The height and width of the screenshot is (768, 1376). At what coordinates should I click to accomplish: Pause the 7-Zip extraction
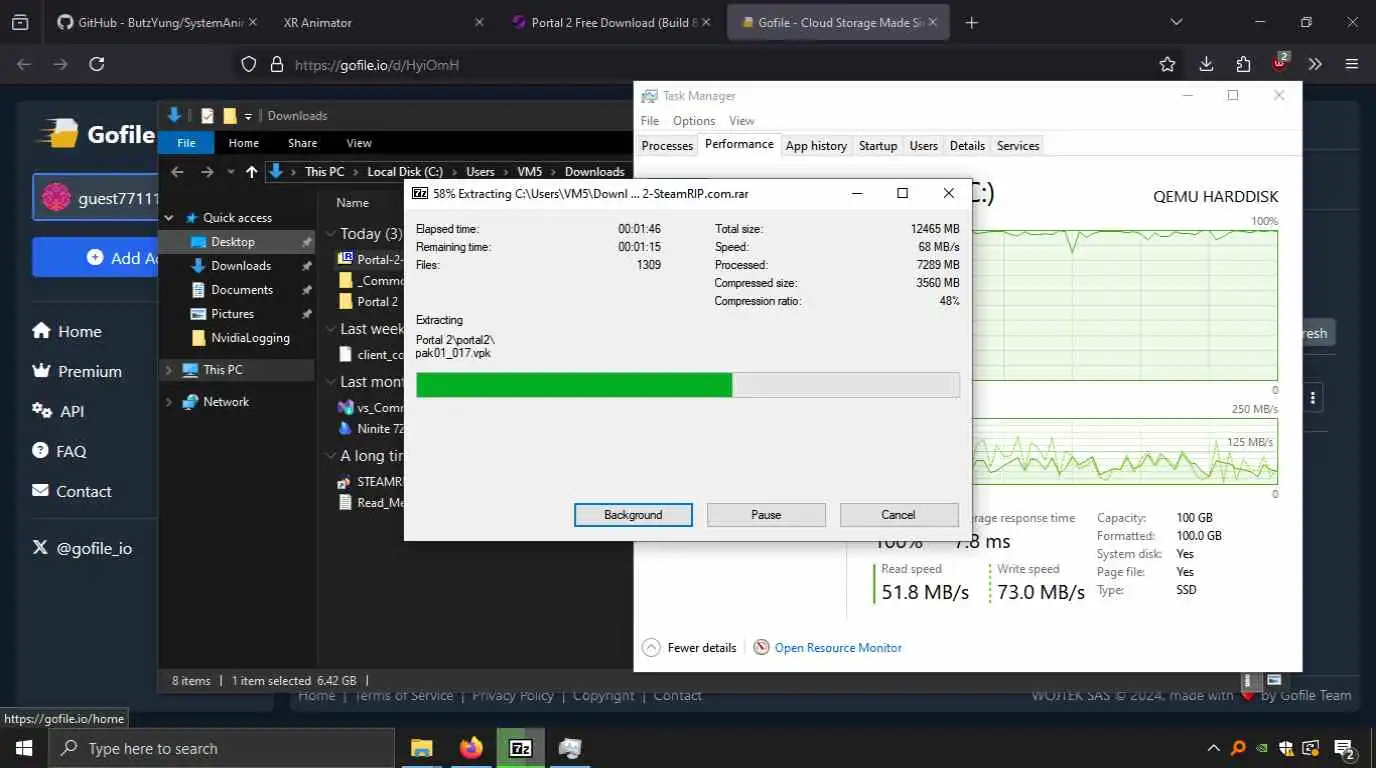766,515
